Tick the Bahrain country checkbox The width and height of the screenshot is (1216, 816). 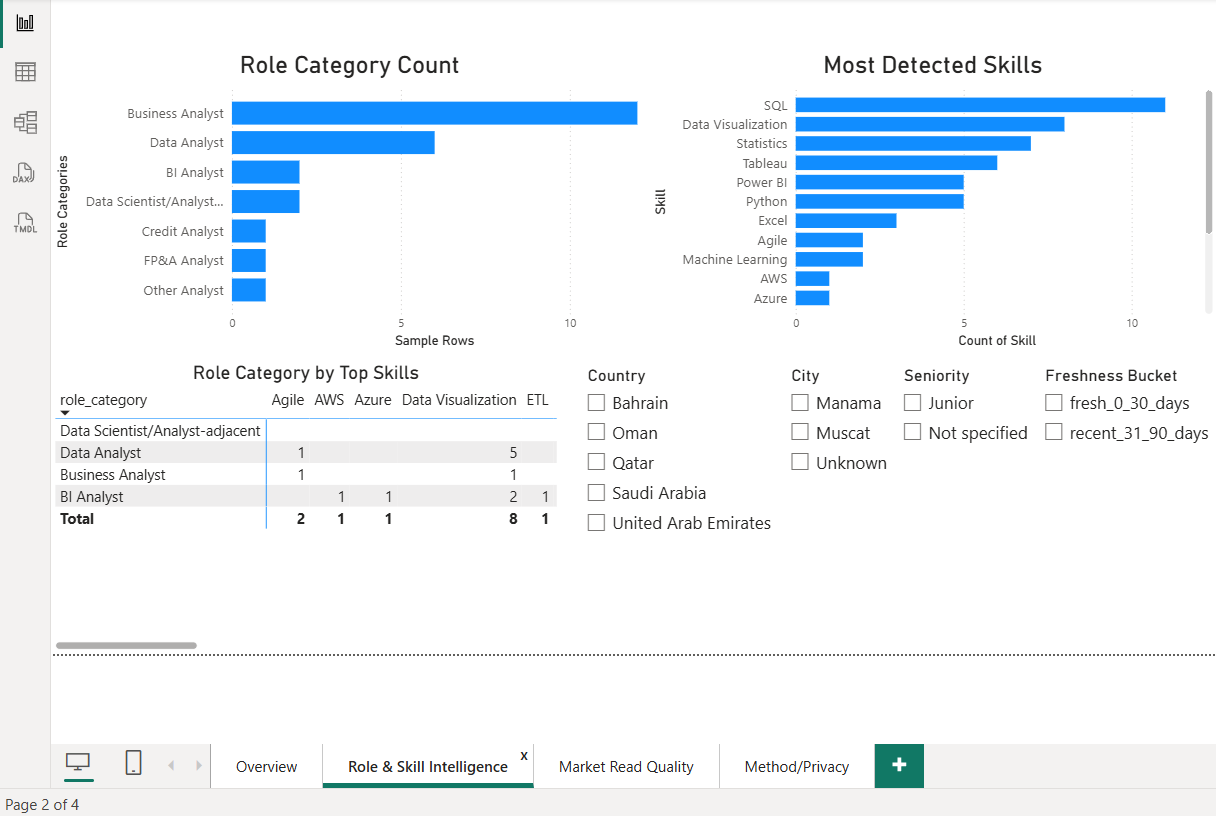click(x=597, y=403)
